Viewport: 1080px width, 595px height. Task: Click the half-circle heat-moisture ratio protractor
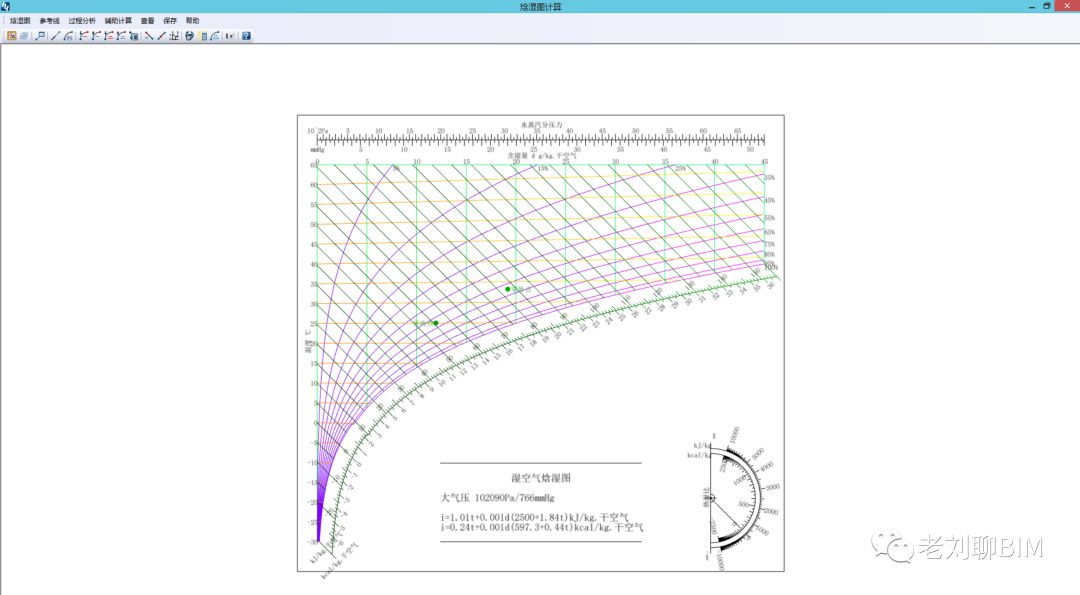[x=736, y=498]
